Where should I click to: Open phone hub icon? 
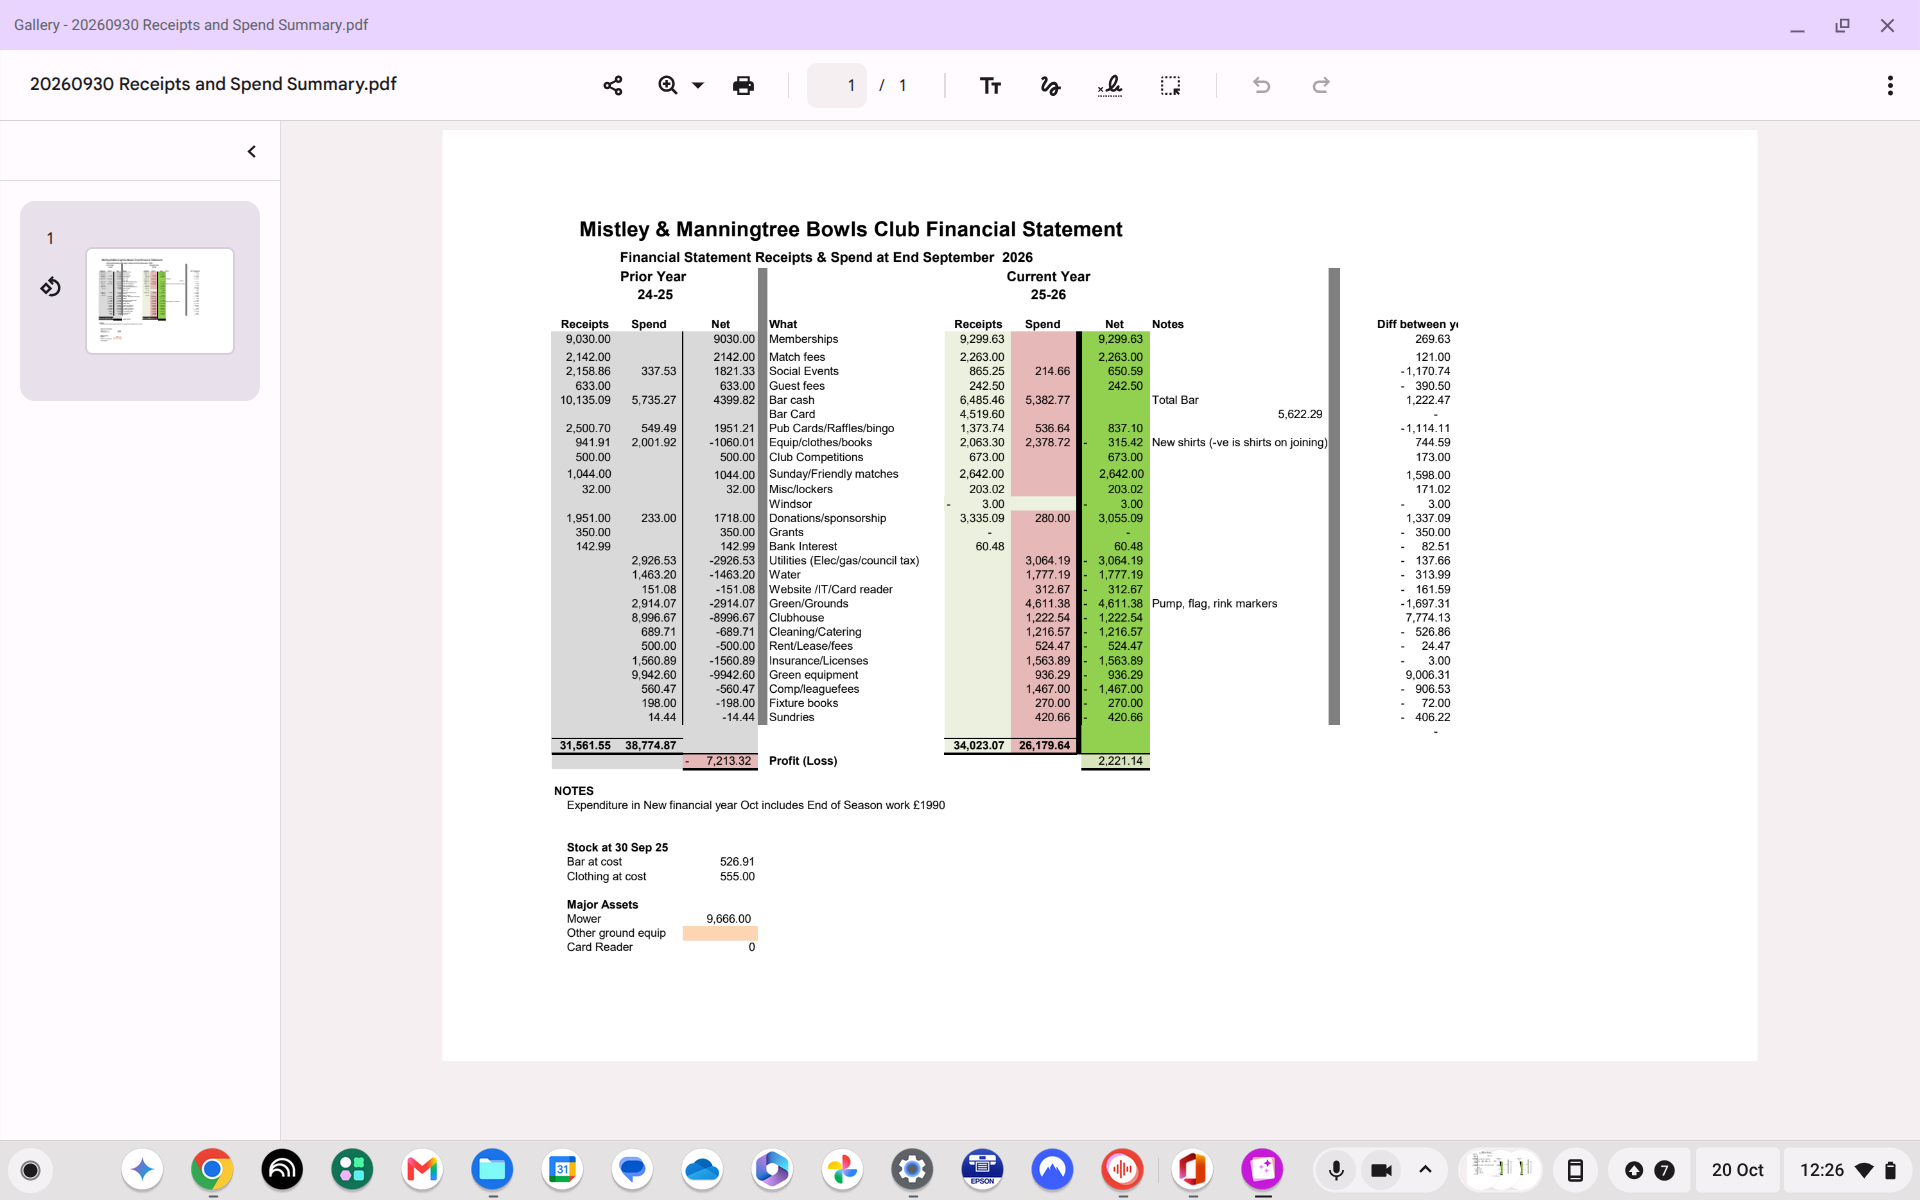[x=1575, y=1170]
